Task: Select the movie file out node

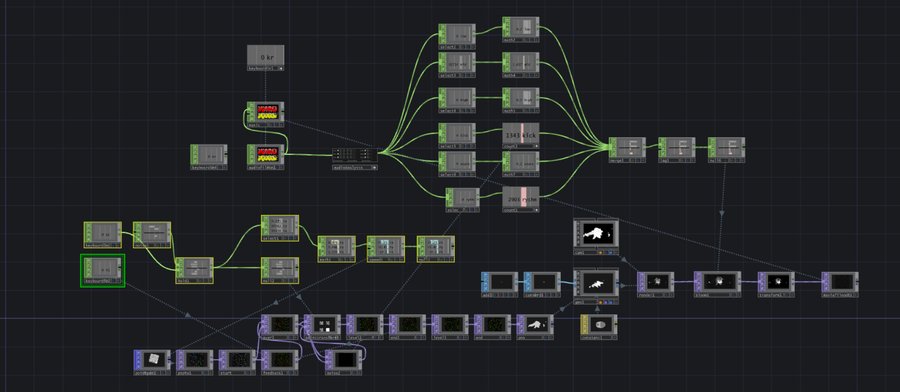Action: coord(840,285)
